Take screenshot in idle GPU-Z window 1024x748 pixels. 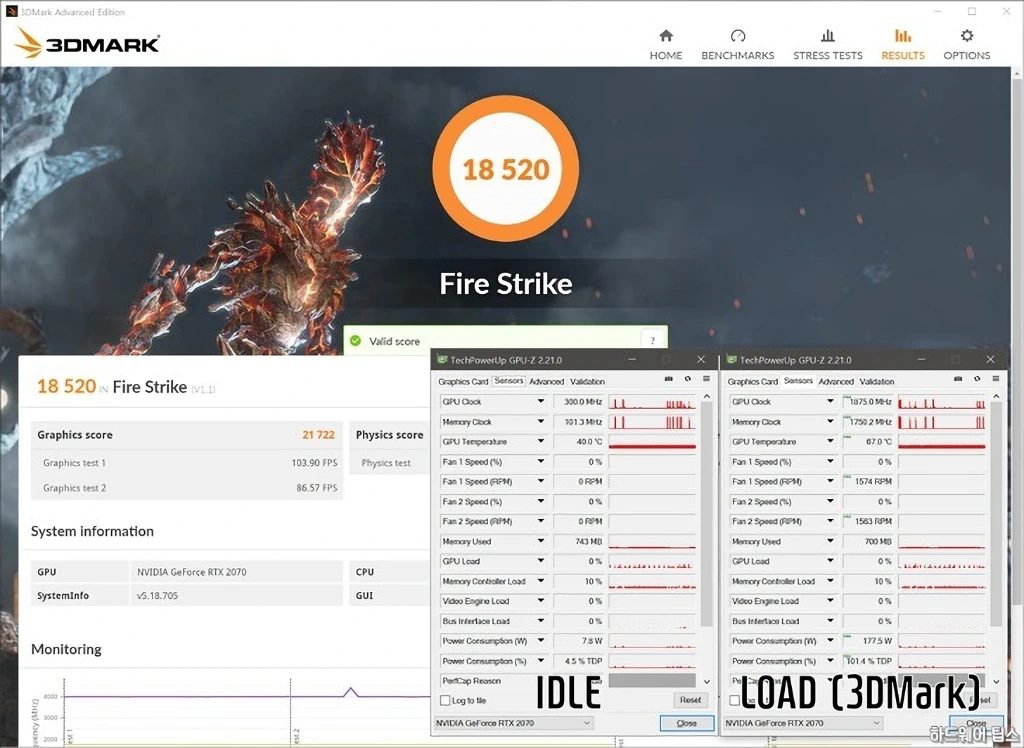(669, 379)
